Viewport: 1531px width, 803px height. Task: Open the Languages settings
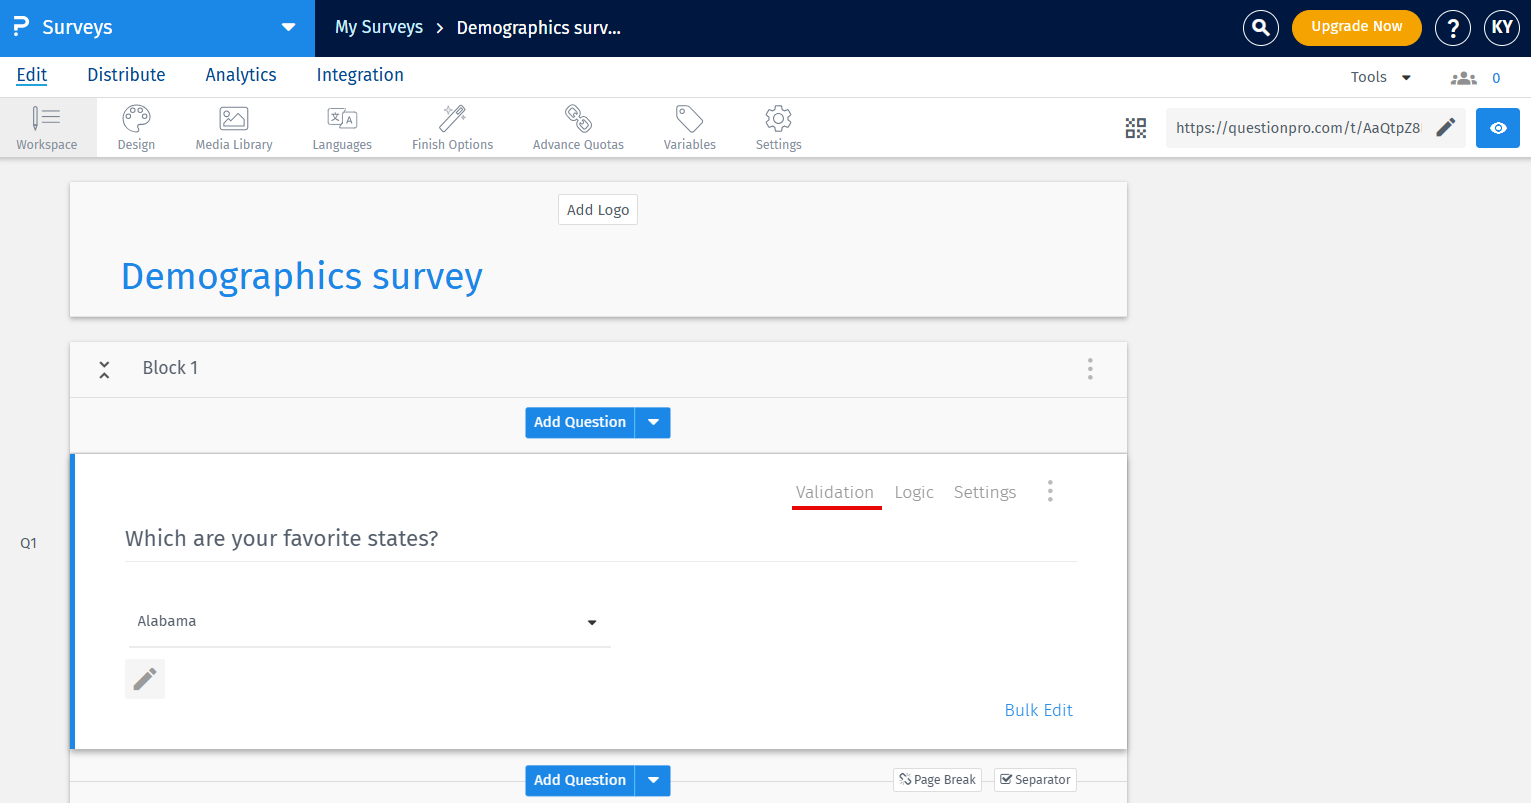[x=342, y=127]
